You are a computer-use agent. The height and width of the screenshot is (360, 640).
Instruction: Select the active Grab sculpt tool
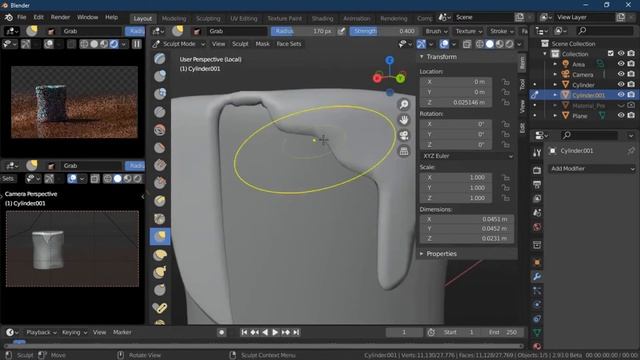tap(160, 237)
